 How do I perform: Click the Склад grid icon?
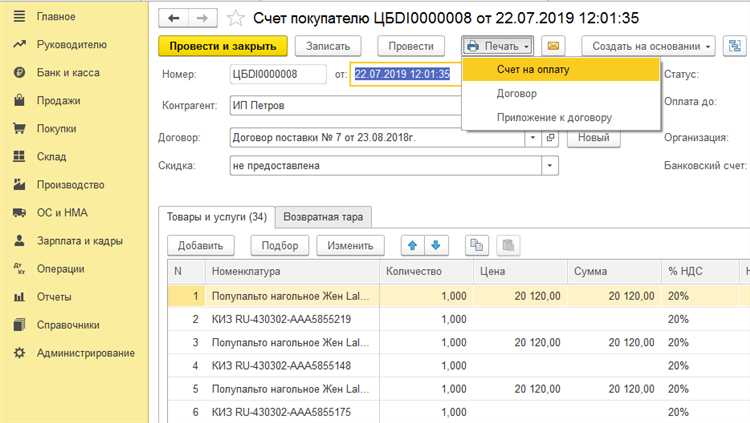click(19, 156)
